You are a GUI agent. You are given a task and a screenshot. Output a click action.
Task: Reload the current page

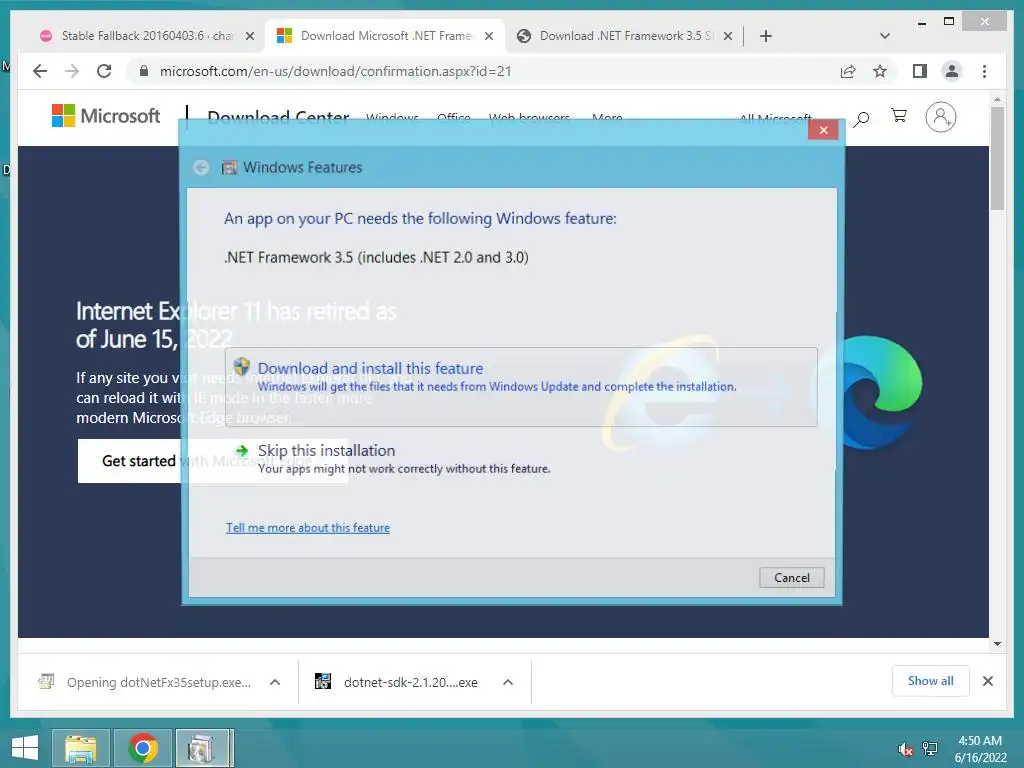point(104,71)
